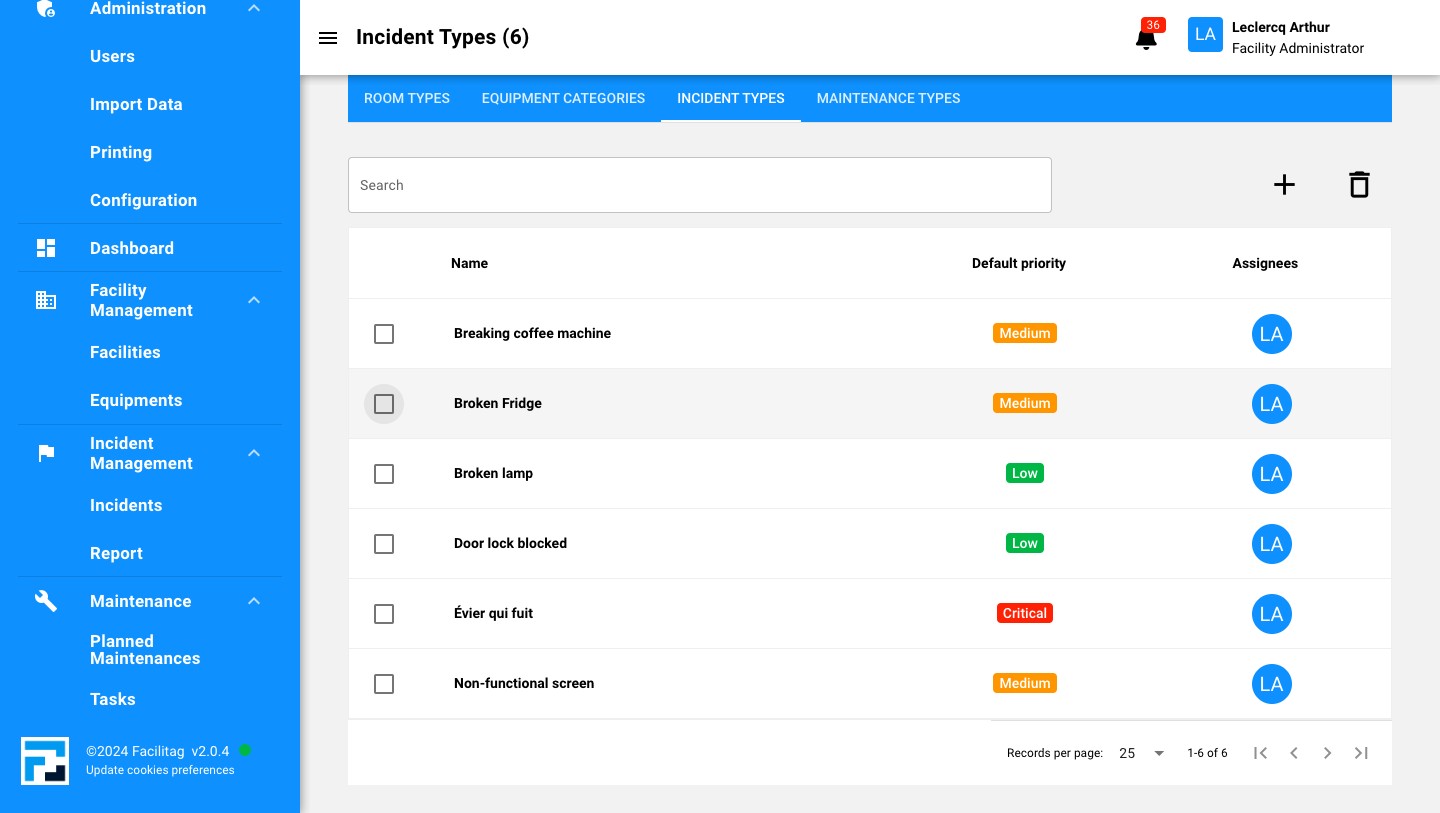
Task: Open the Records per page dropdown
Action: coord(1140,753)
